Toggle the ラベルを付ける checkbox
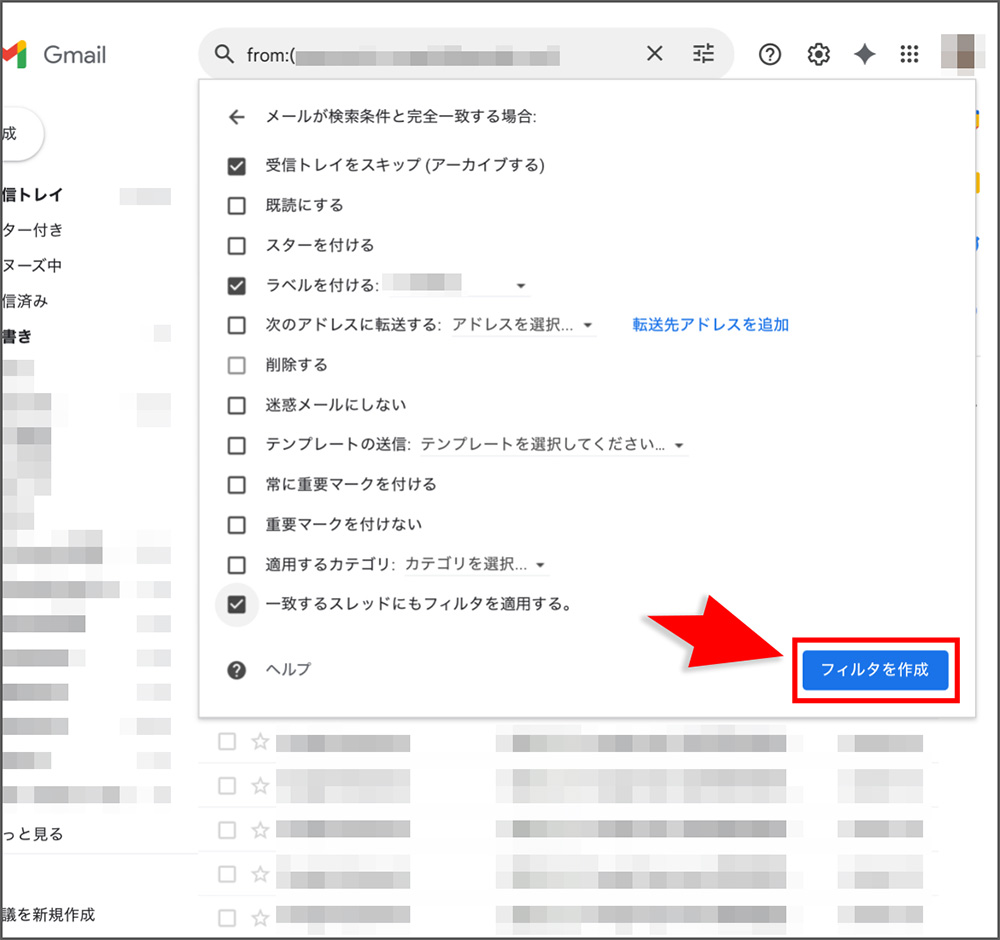The height and width of the screenshot is (940, 1000). [x=237, y=286]
